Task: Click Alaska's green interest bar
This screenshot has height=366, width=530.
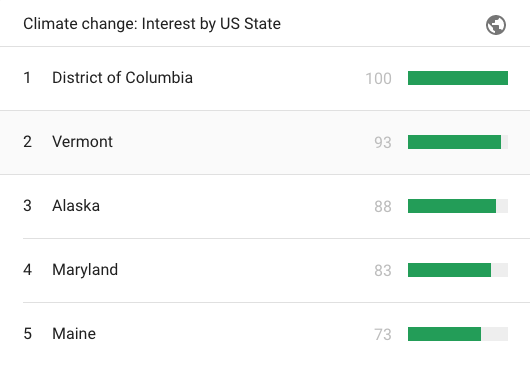Action: tap(452, 206)
